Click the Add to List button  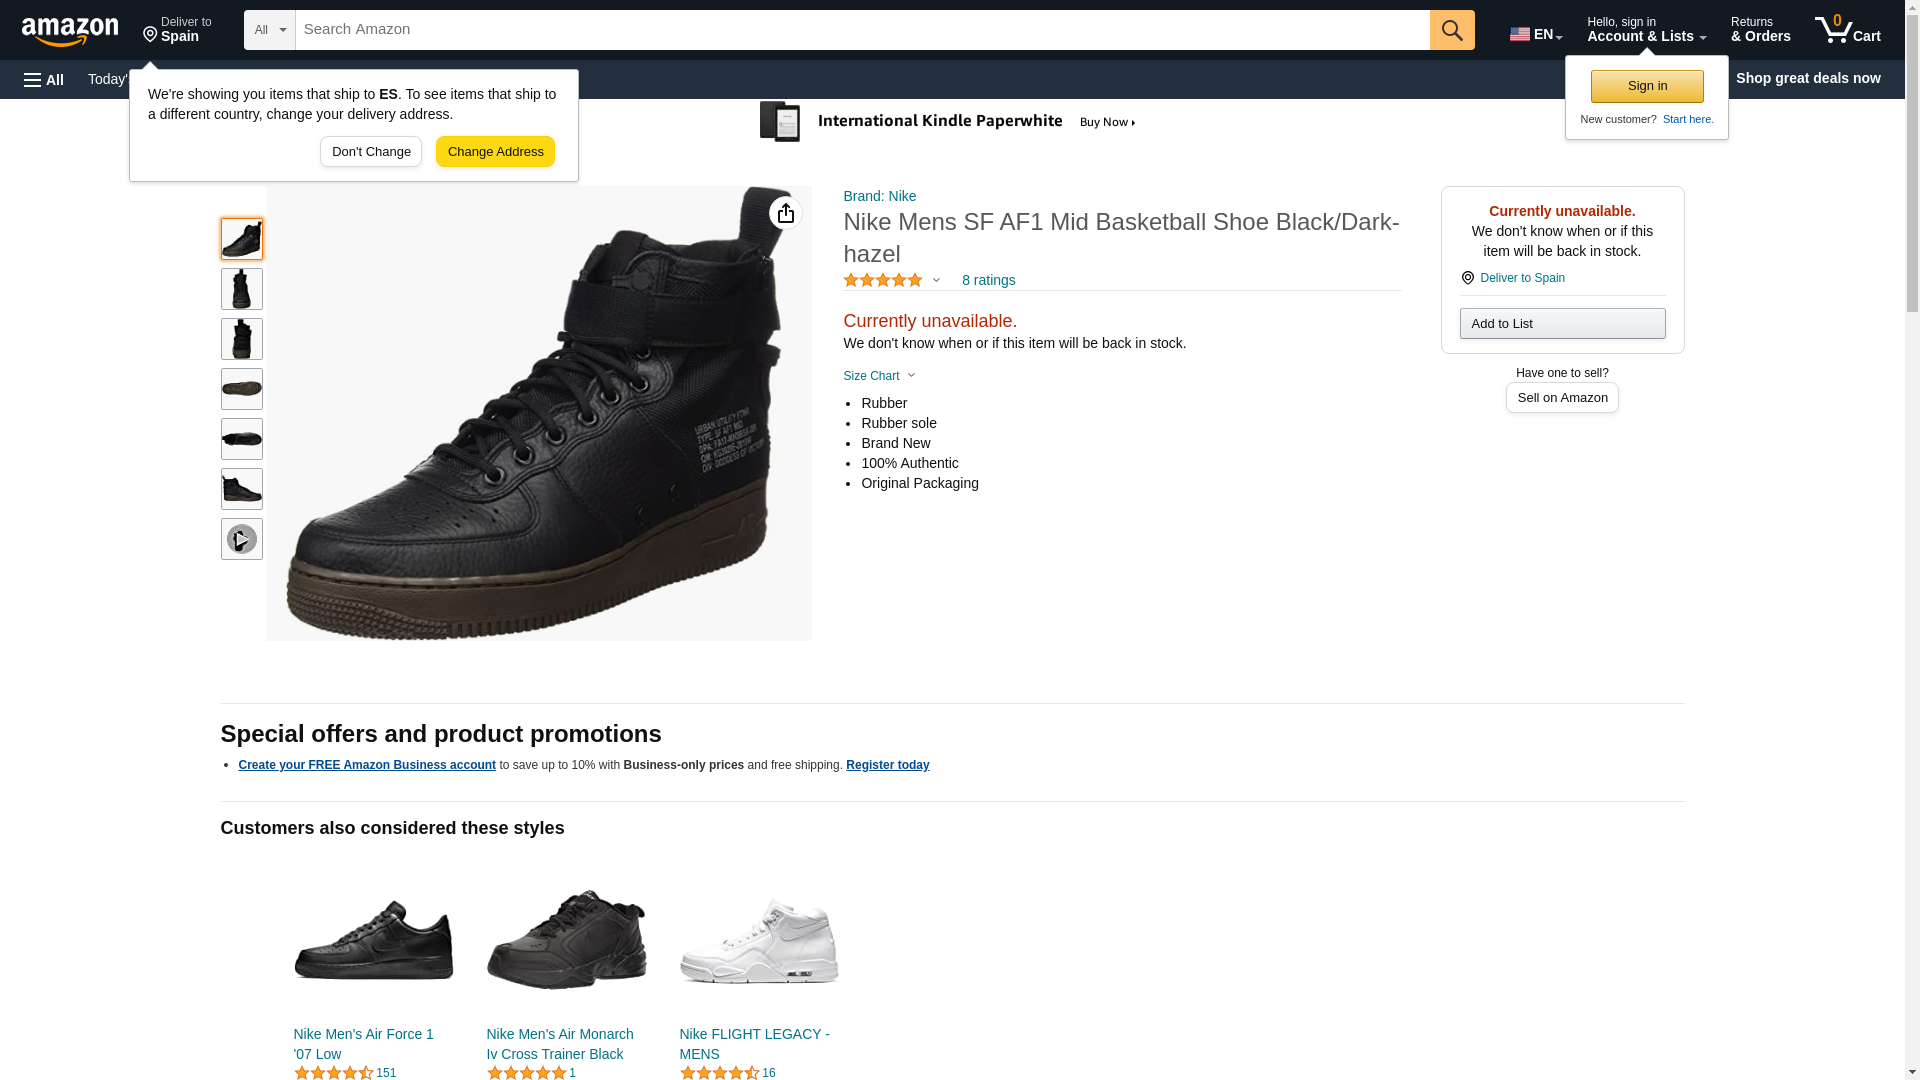point(1562,323)
